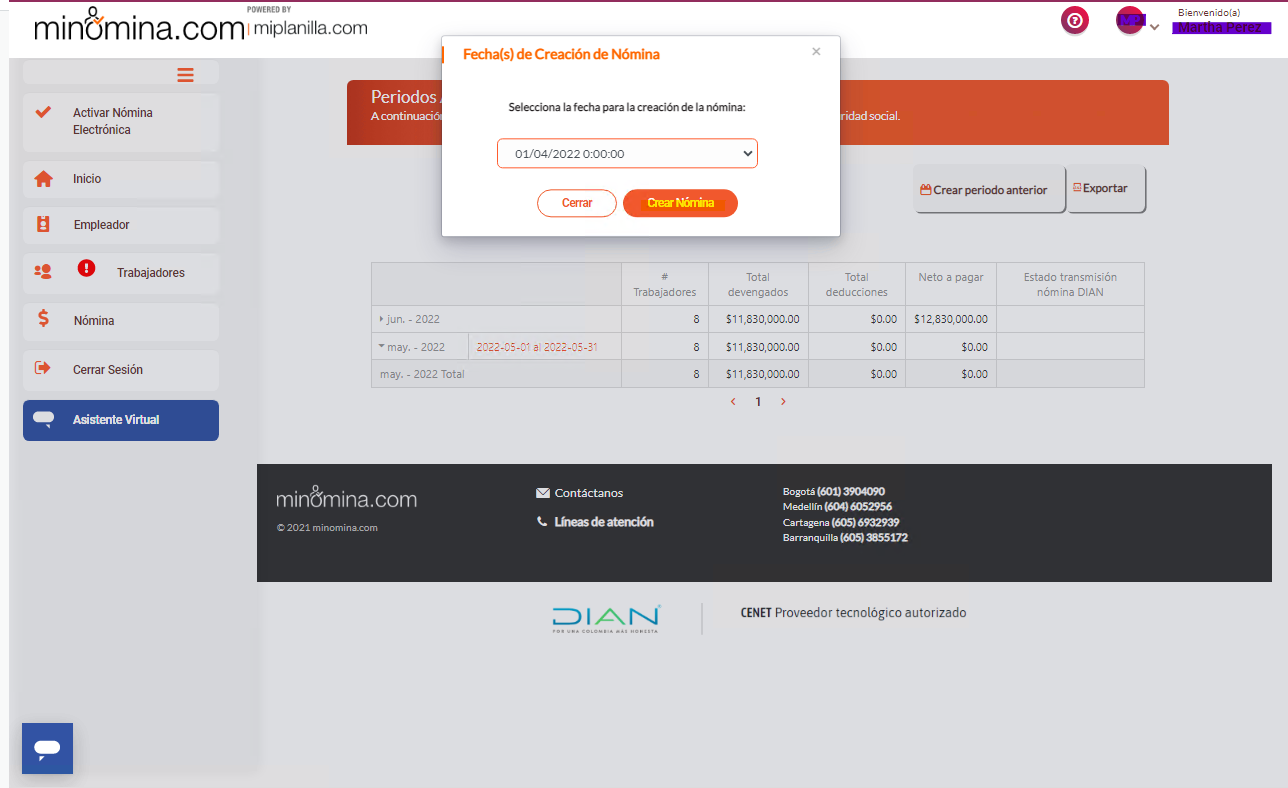
Task: Click the Bogotá (601) 3904090 phone number
Action: (x=834, y=491)
